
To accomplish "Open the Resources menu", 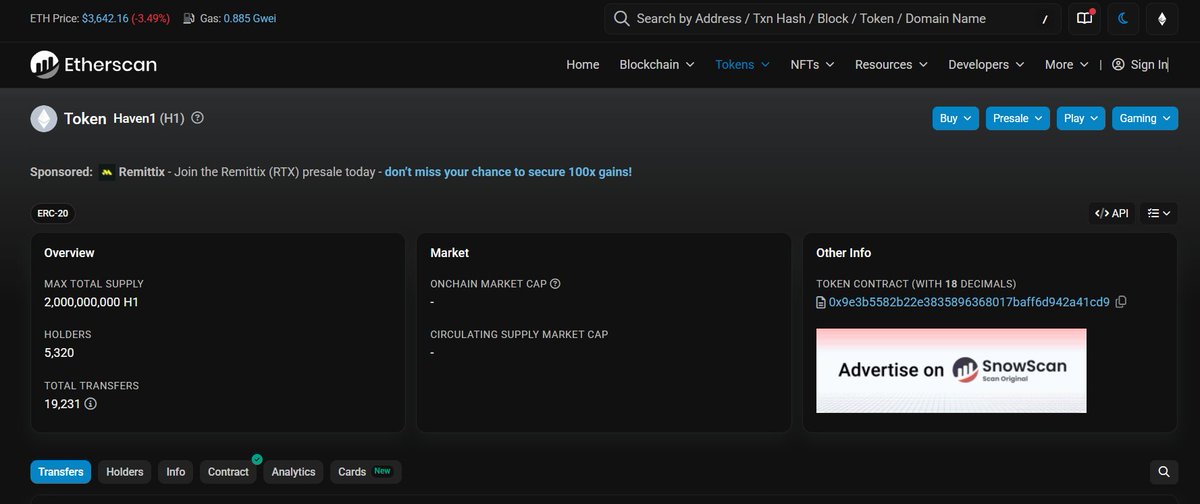I will 891,65.
